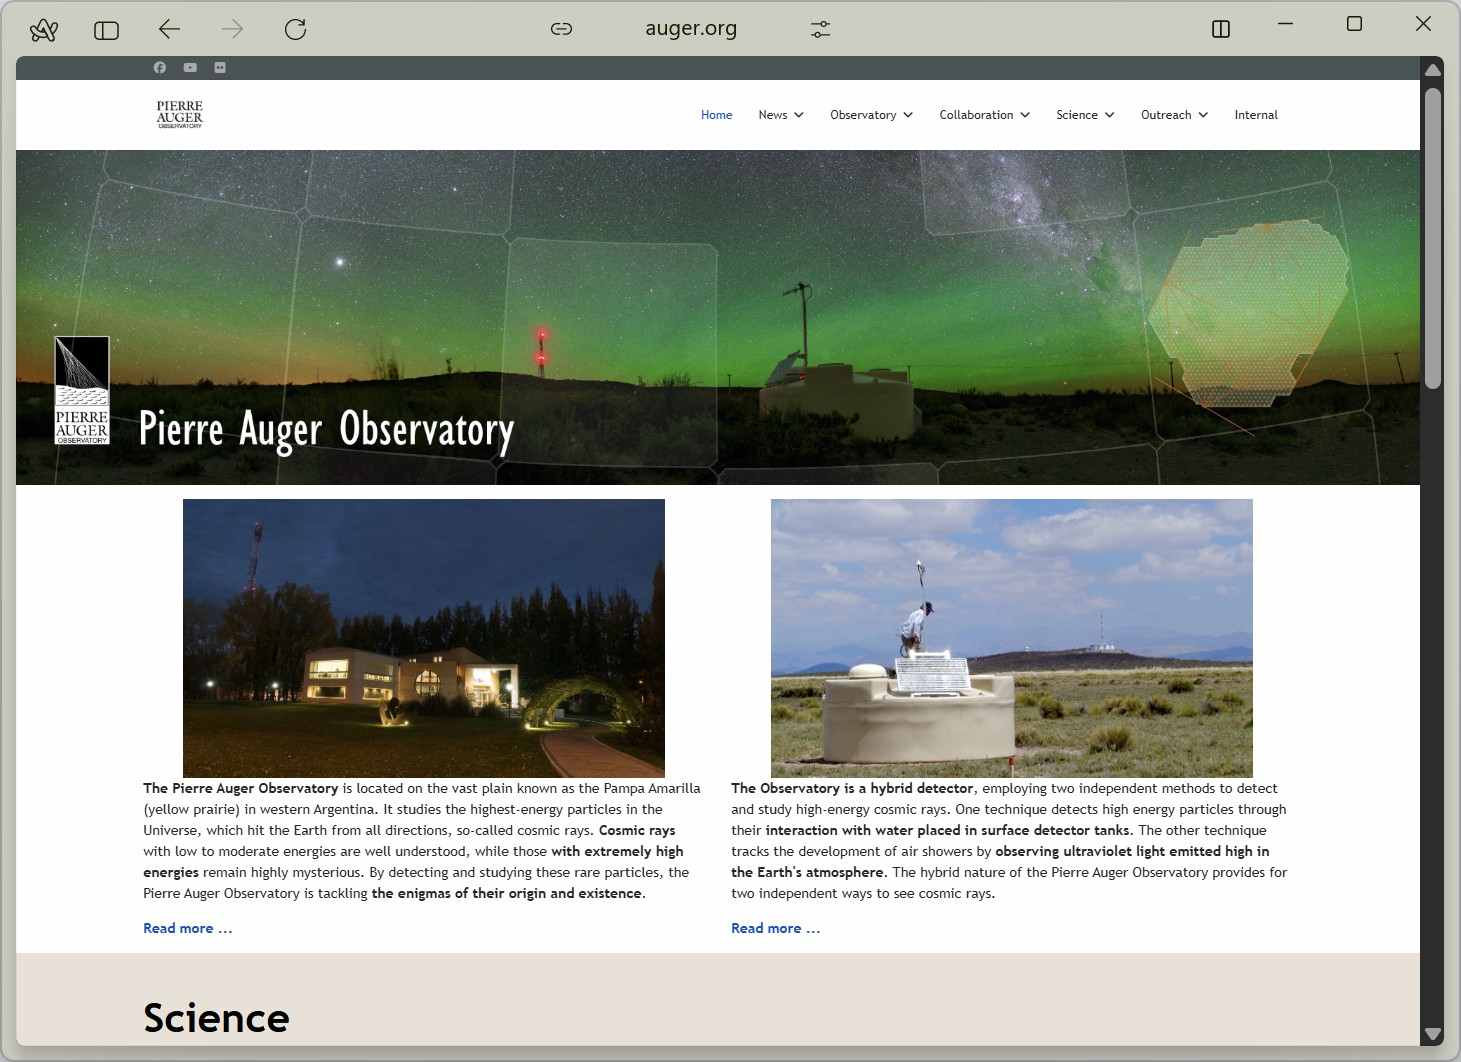The height and width of the screenshot is (1062, 1461).
Task: Open the Facebook social link icon
Action: coord(160,68)
